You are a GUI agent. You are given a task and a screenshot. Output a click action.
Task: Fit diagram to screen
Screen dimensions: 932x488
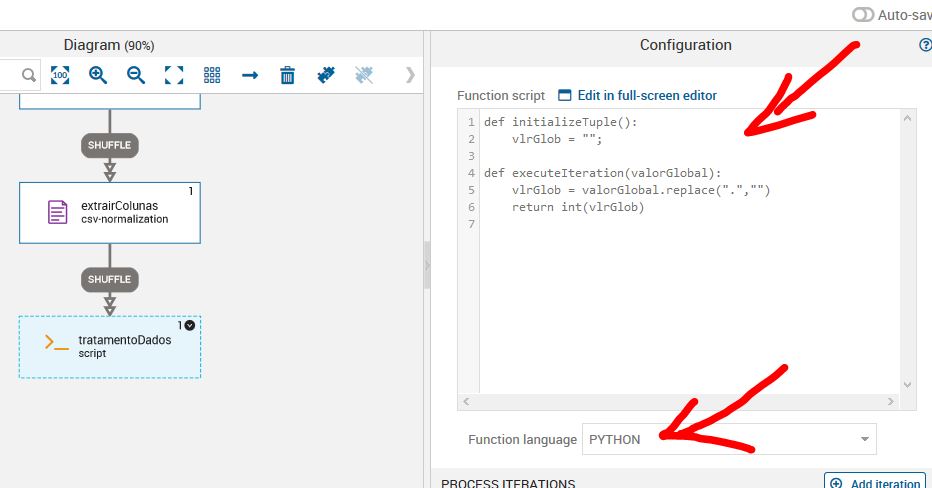[x=174, y=75]
